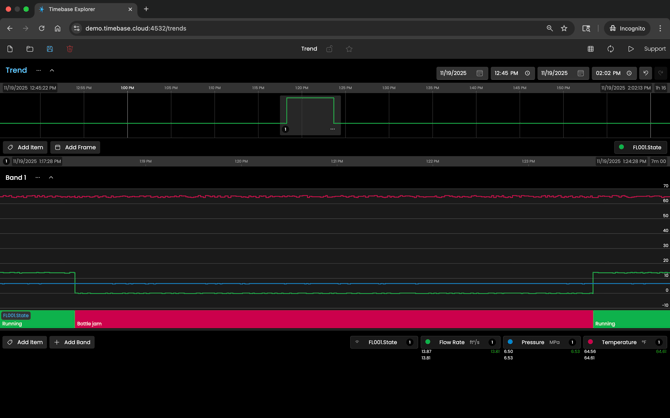Open trend using the folder icon
670x418 pixels.
coord(29,49)
